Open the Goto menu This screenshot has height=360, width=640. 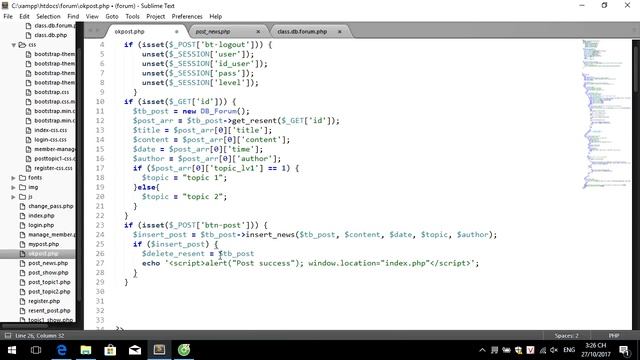coord(112,16)
